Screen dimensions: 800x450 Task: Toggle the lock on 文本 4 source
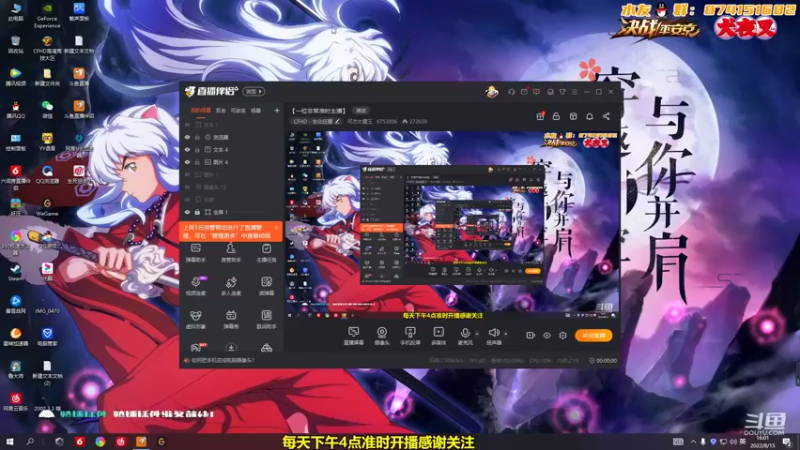click(197, 149)
